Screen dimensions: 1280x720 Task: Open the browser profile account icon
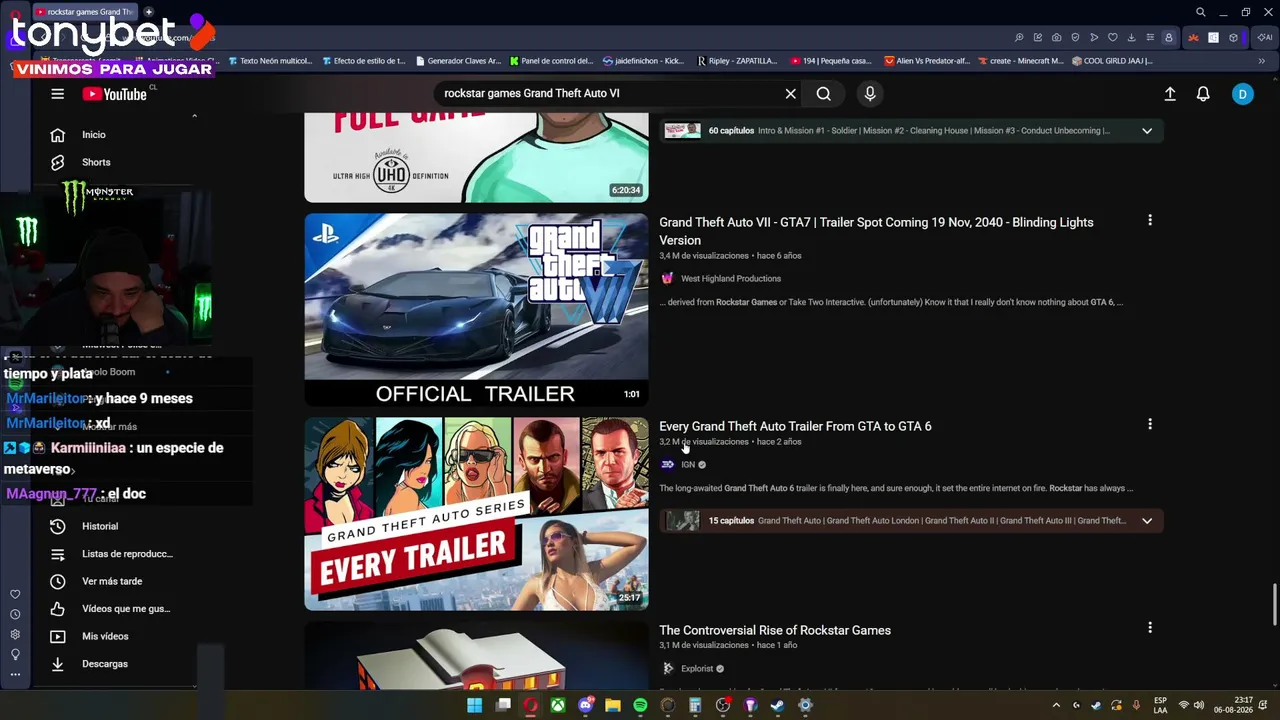(x=1168, y=38)
